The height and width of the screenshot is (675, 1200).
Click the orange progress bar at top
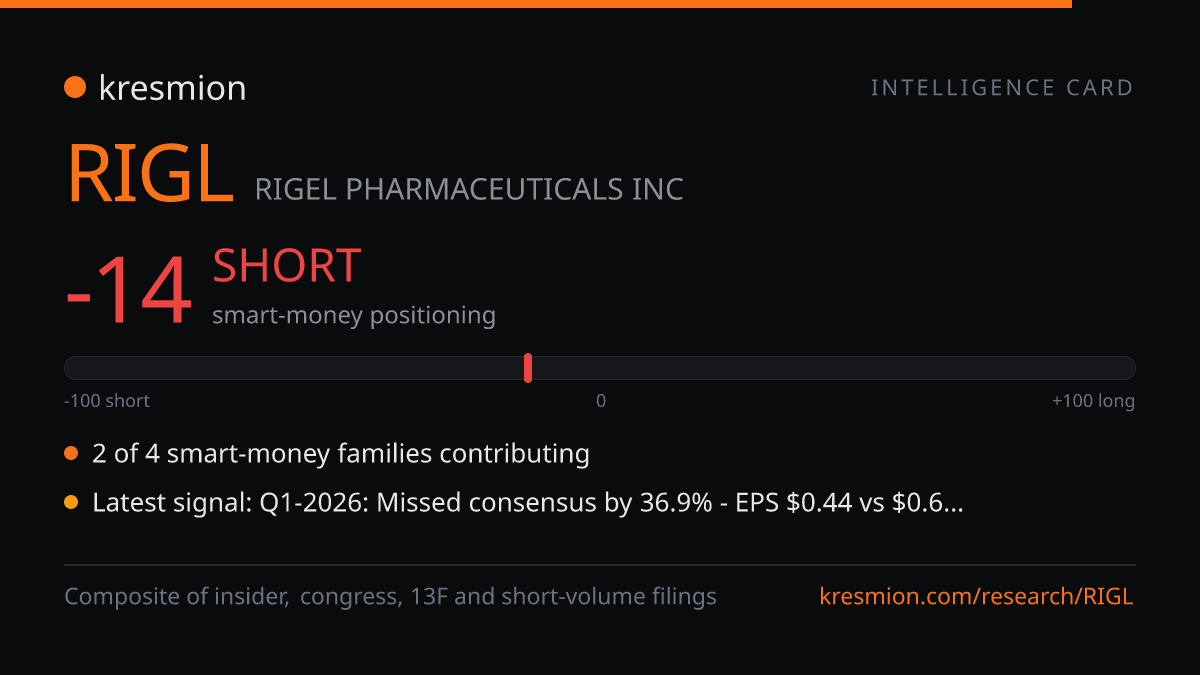click(536, 4)
